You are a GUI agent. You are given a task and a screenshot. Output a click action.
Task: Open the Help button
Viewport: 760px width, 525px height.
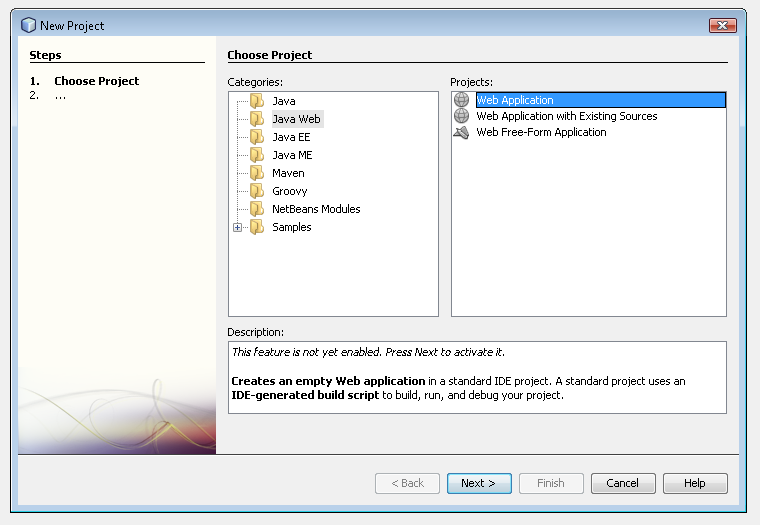pyautogui.click(x=695, y=483)
